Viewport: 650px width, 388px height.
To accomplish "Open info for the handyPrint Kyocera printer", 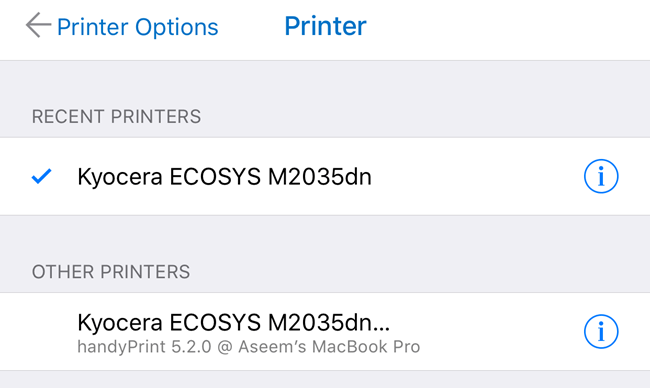I will tap(601, 332).
